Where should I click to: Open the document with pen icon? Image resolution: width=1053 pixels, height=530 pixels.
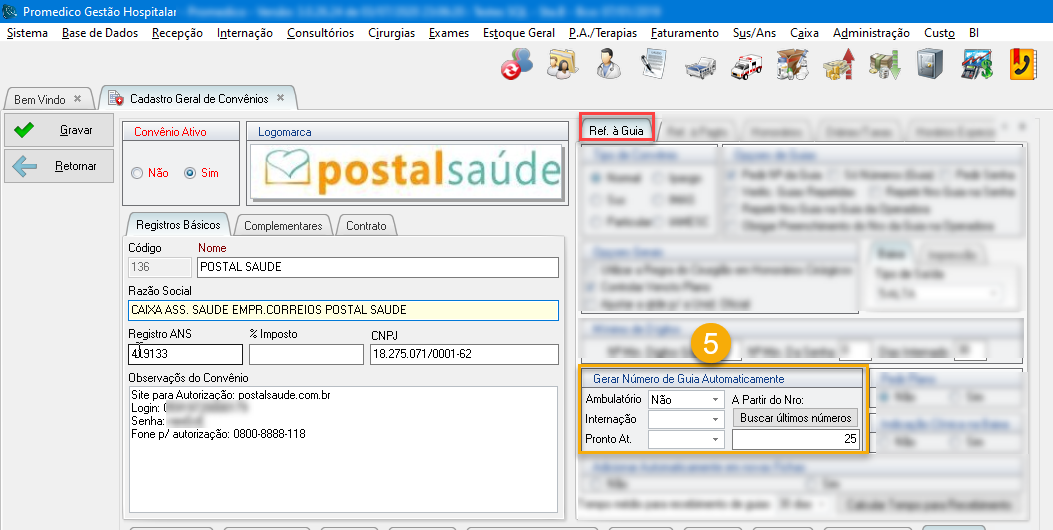[x=653, y=65]
